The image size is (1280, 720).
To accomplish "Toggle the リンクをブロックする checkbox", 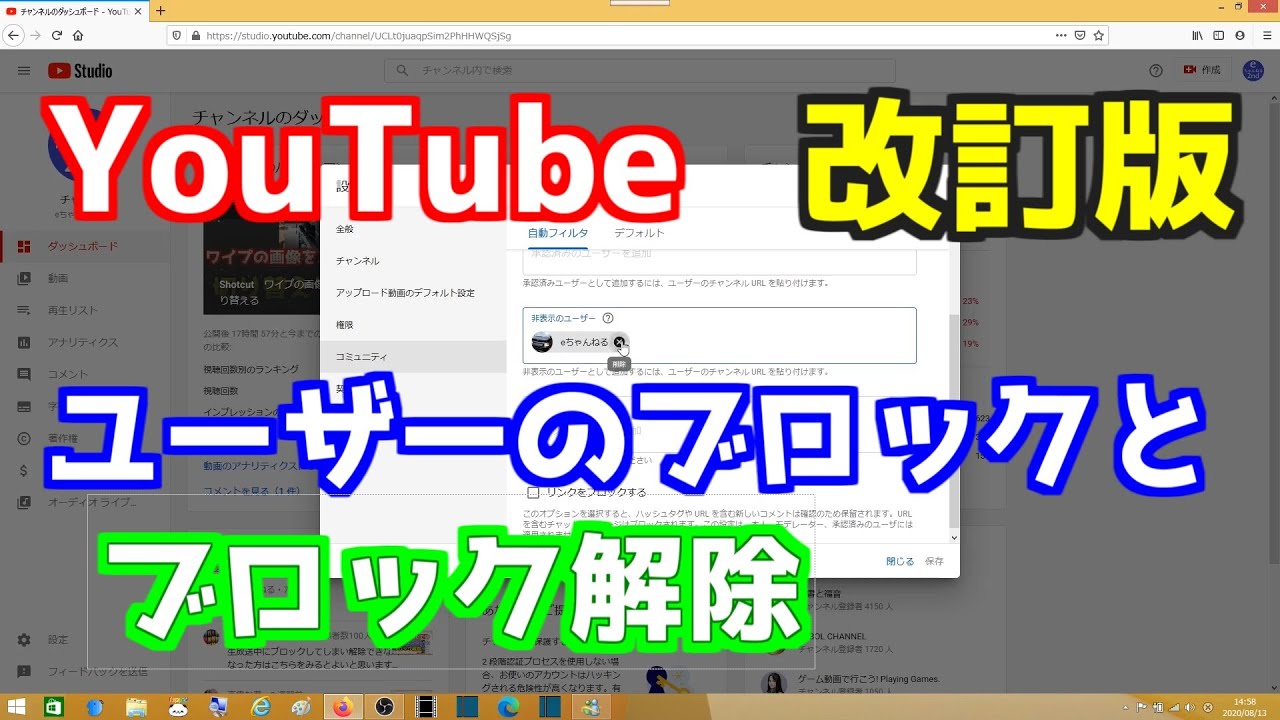I will (x=533, y=492).
